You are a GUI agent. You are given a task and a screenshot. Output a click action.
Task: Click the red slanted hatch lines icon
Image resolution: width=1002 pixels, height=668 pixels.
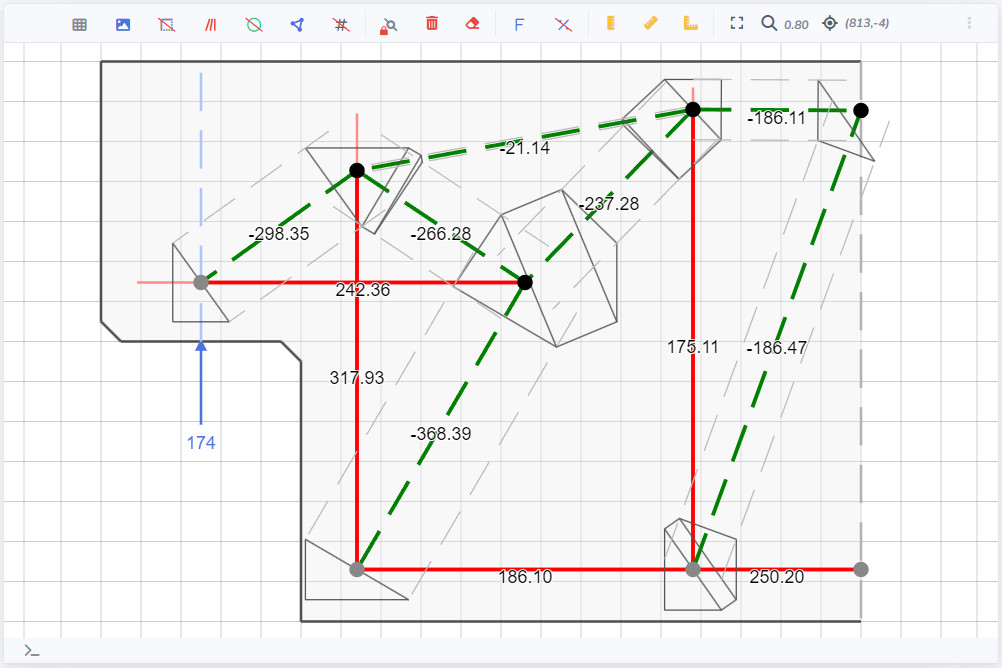coord(210,24)
